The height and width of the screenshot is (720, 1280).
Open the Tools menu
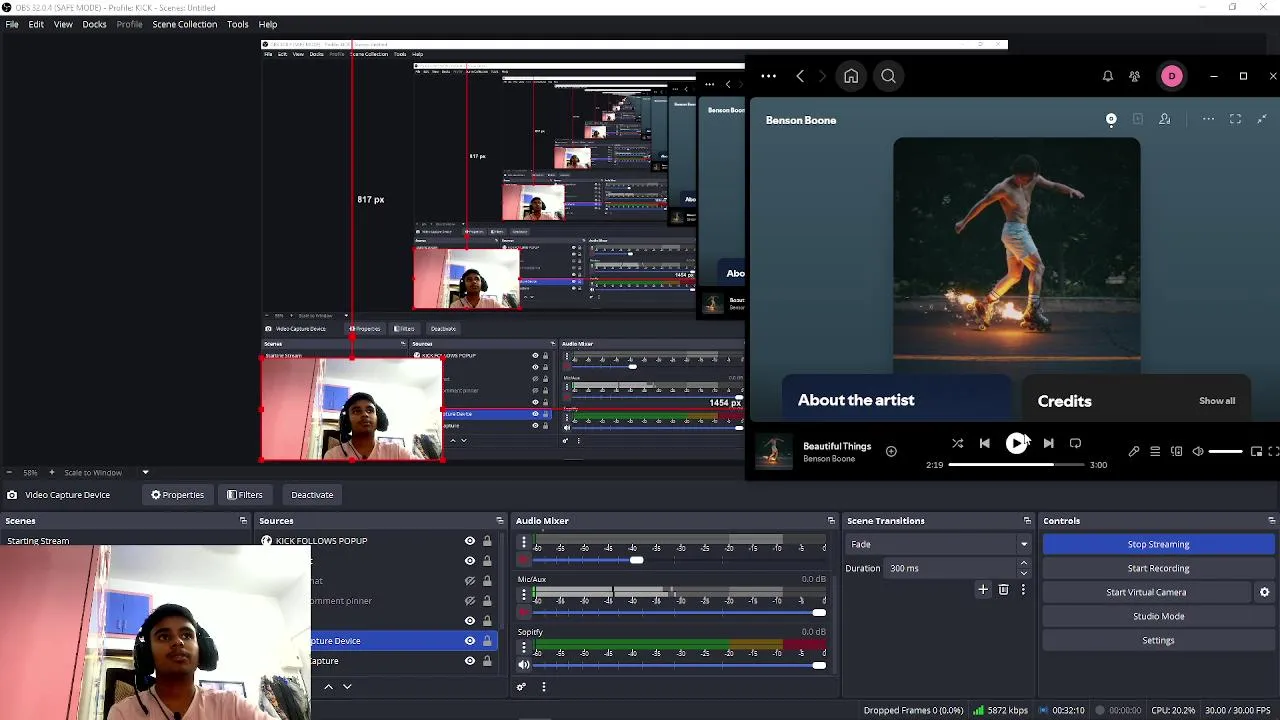pos(238,24)
